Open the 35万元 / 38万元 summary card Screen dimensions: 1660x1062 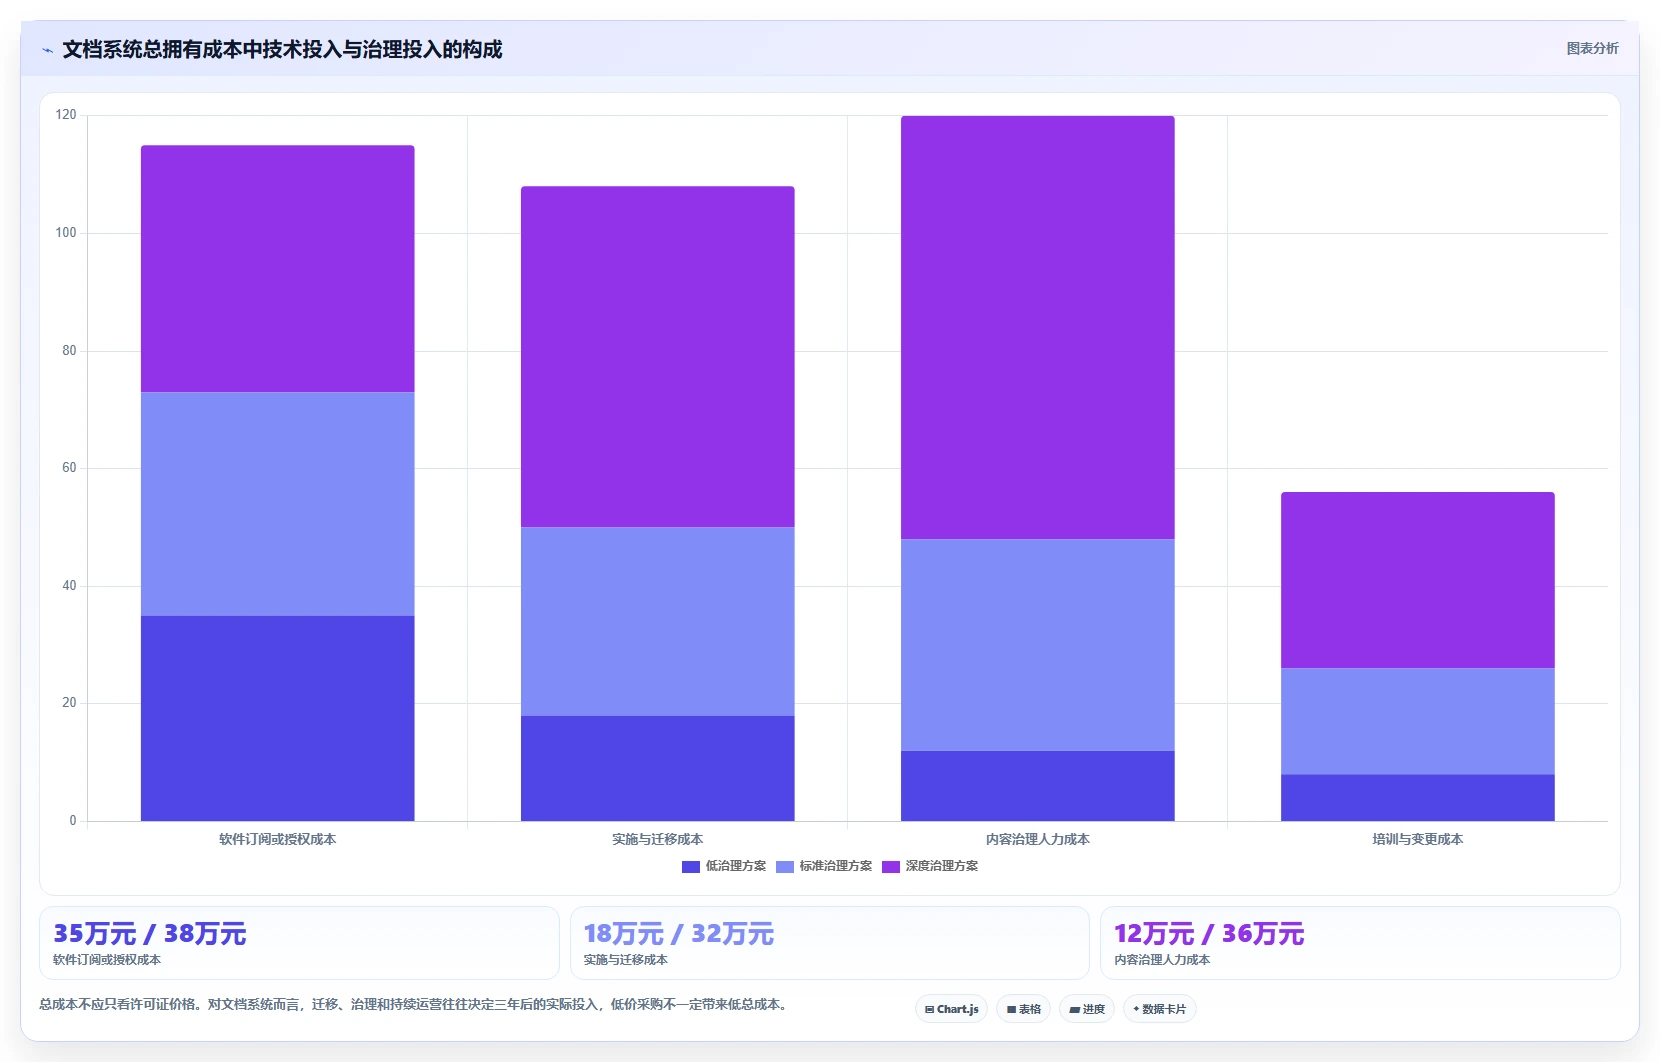coord(299,943)
